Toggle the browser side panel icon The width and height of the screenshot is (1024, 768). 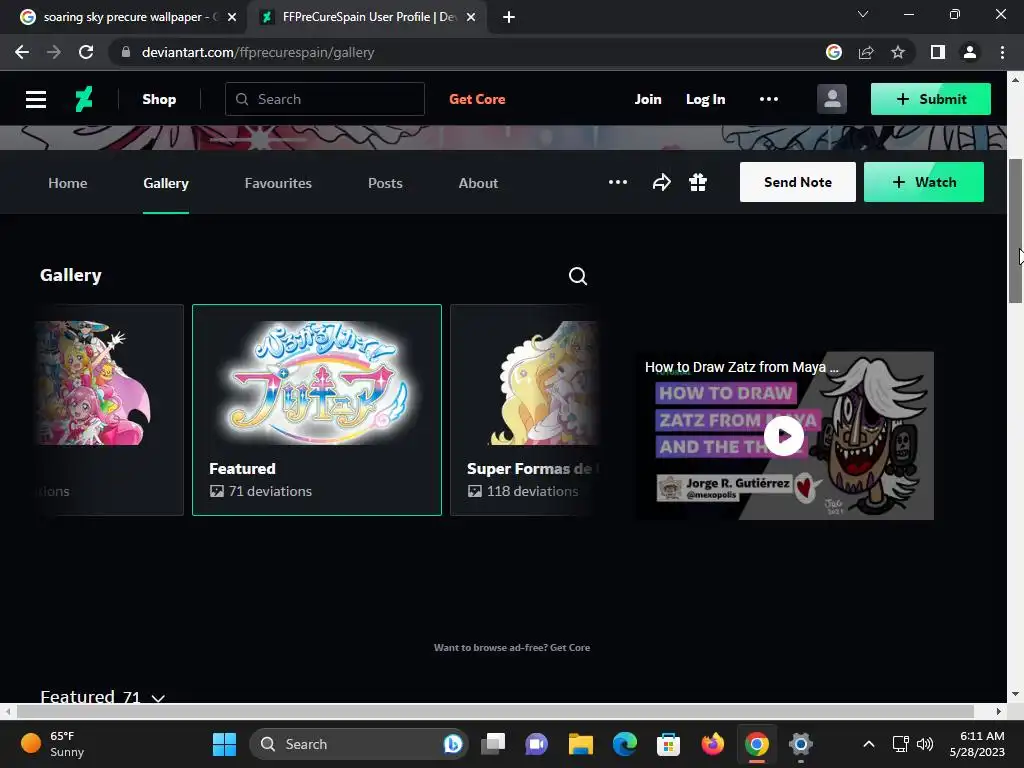(x=938, y=52)
